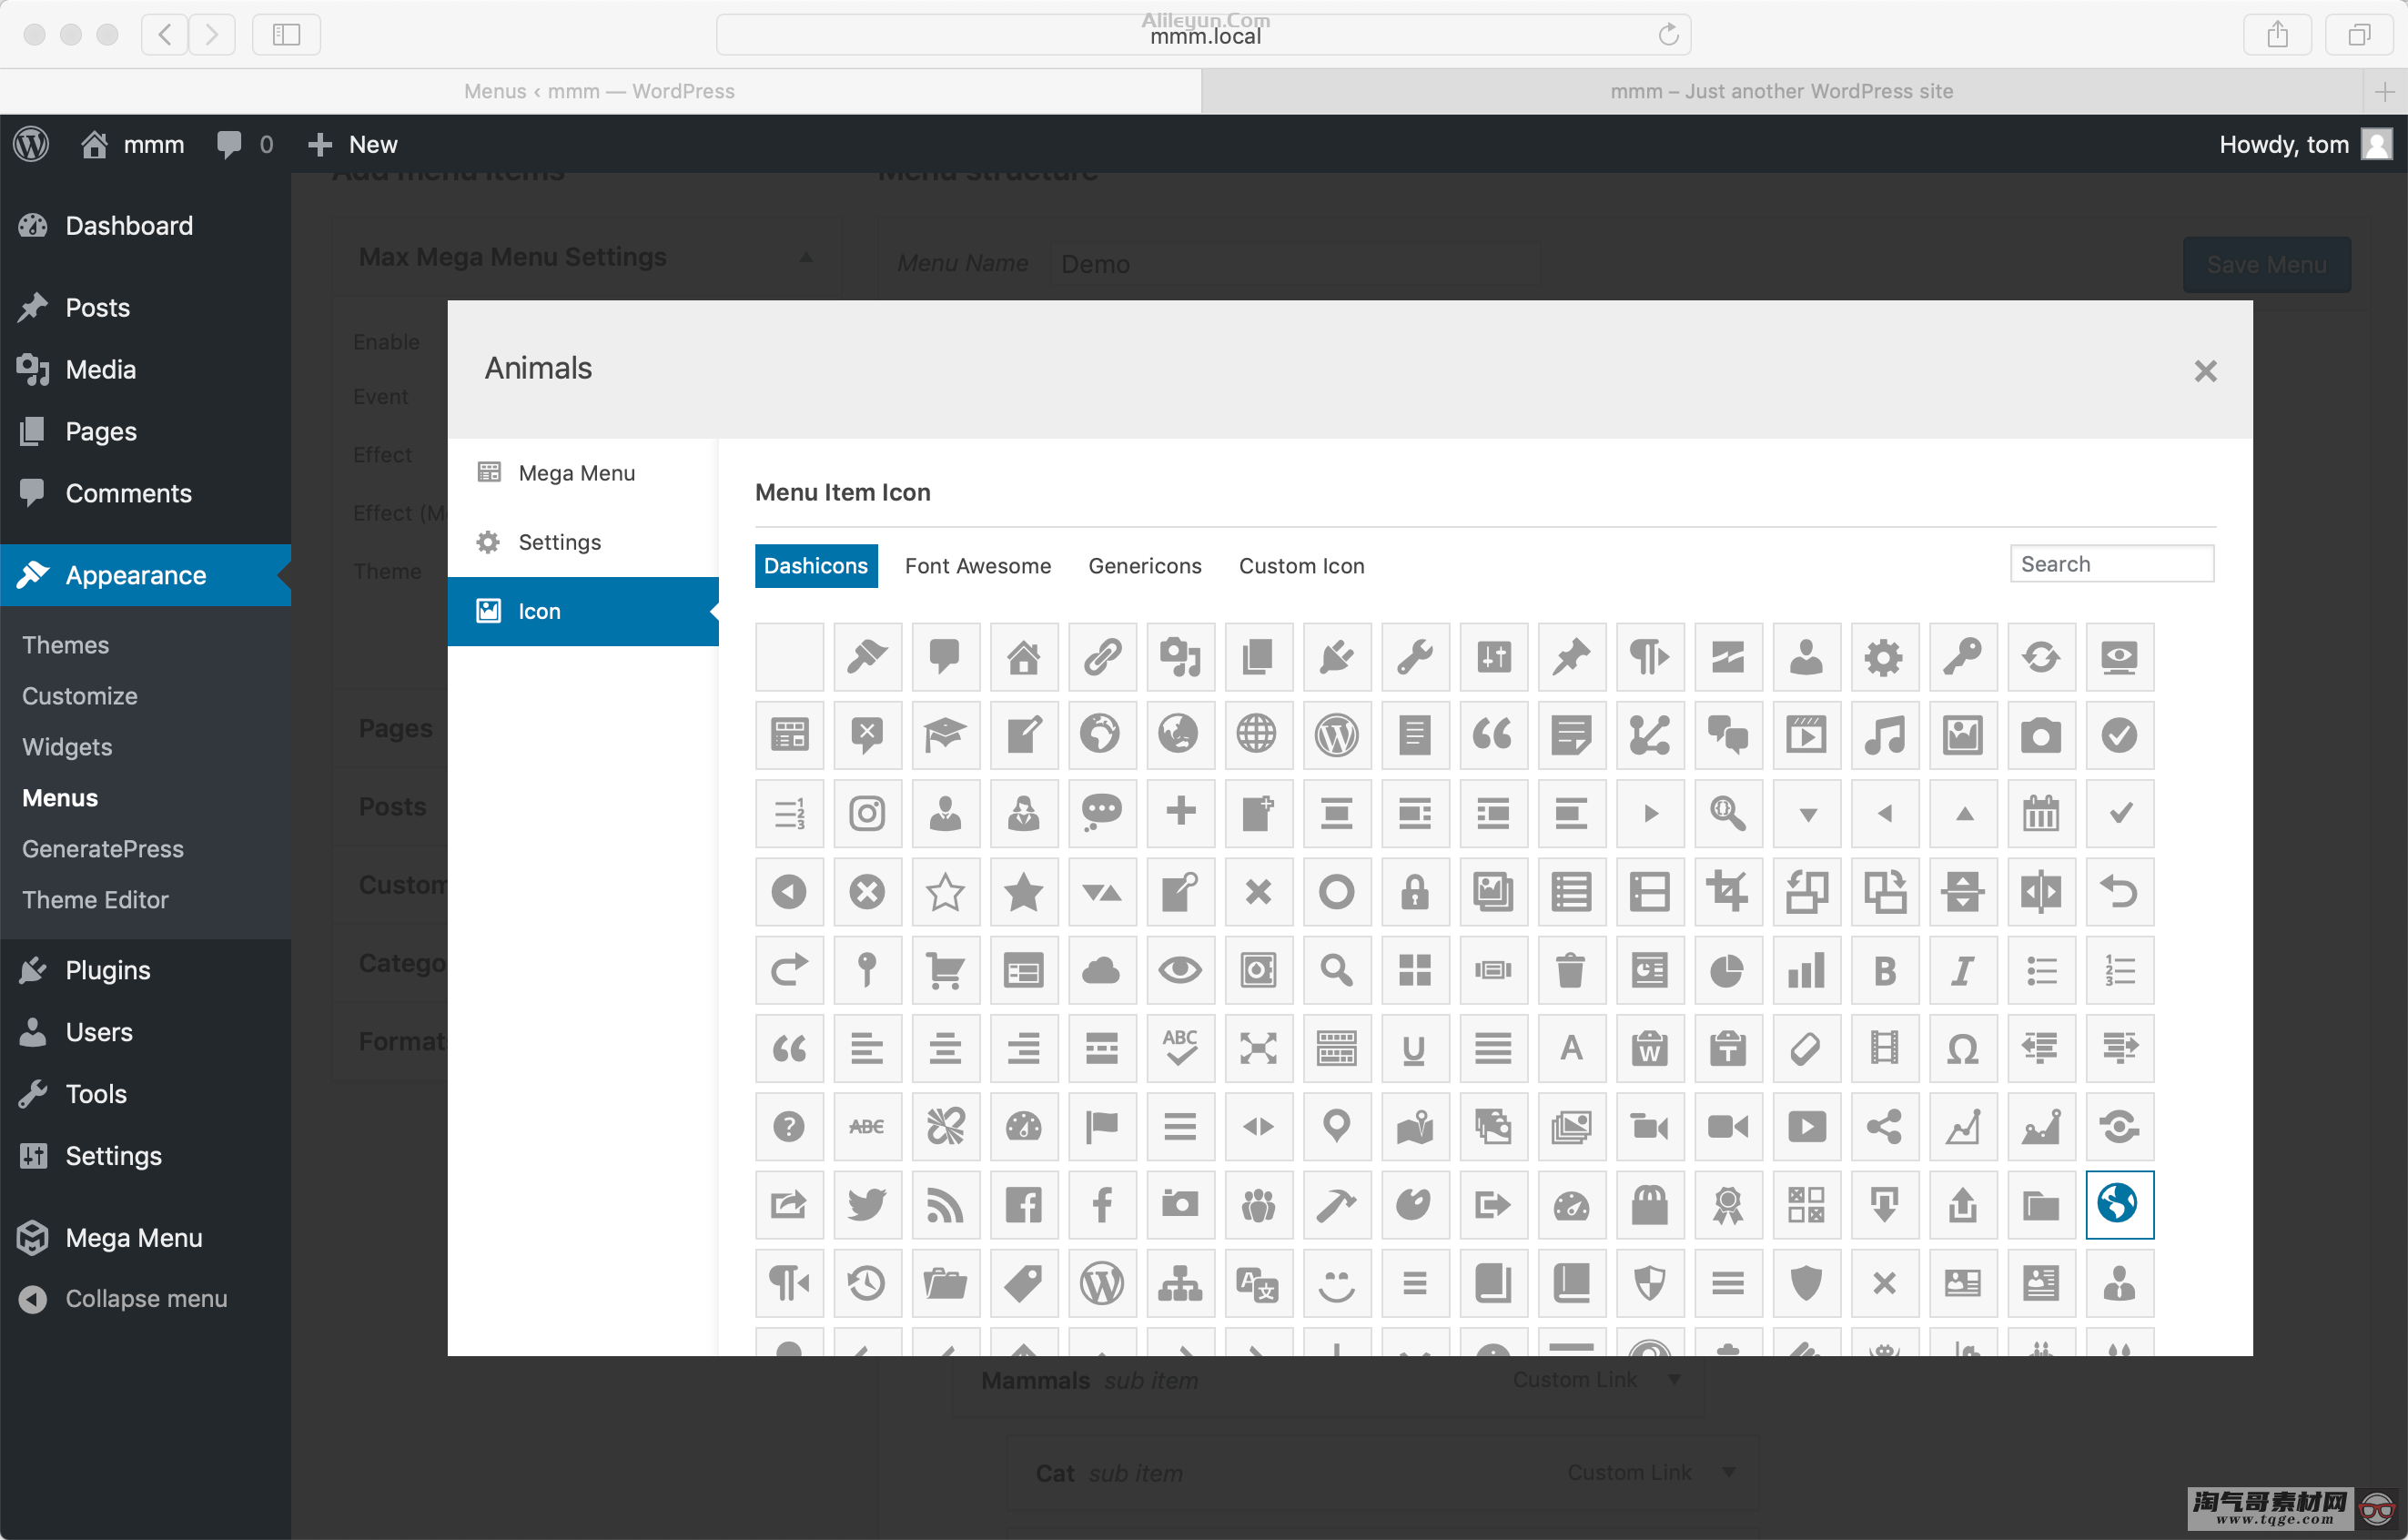This screenshot has width=2408, height=1540.
Task: Select the globe/world icon in icon picker
Action: (x=2119, y=1205)
